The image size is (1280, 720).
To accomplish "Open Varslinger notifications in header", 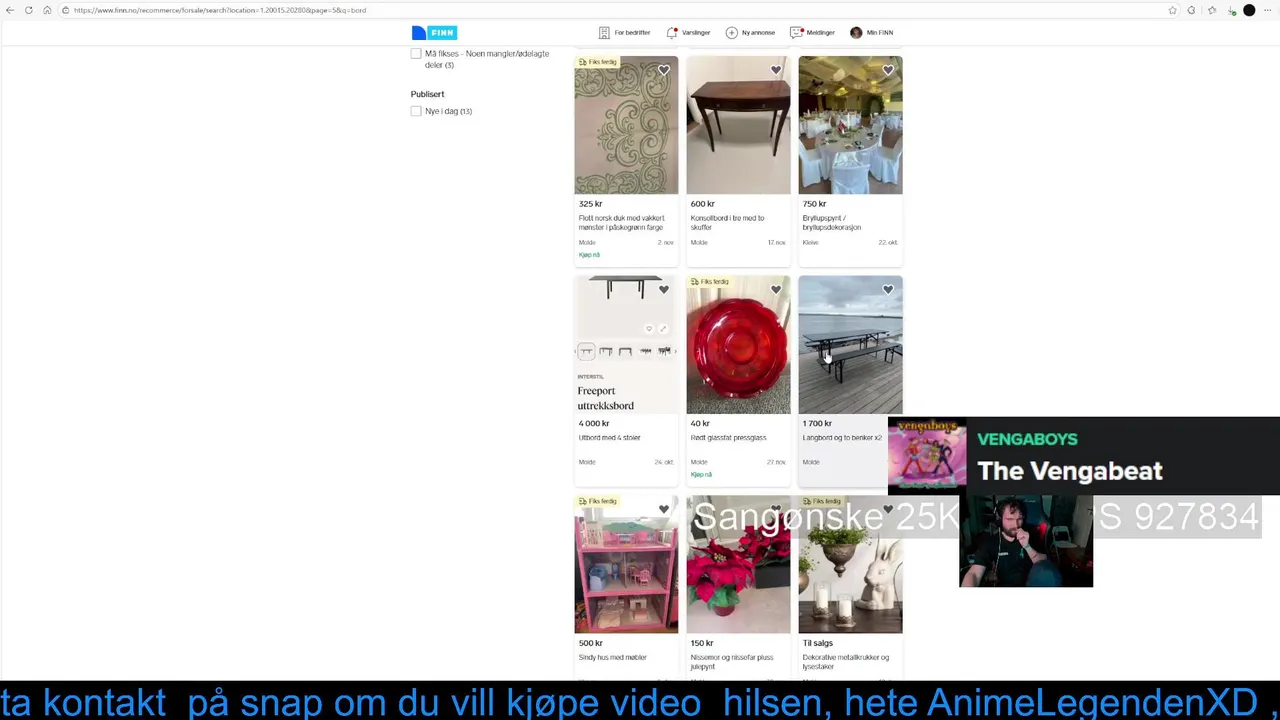I will tap(688, 33).
